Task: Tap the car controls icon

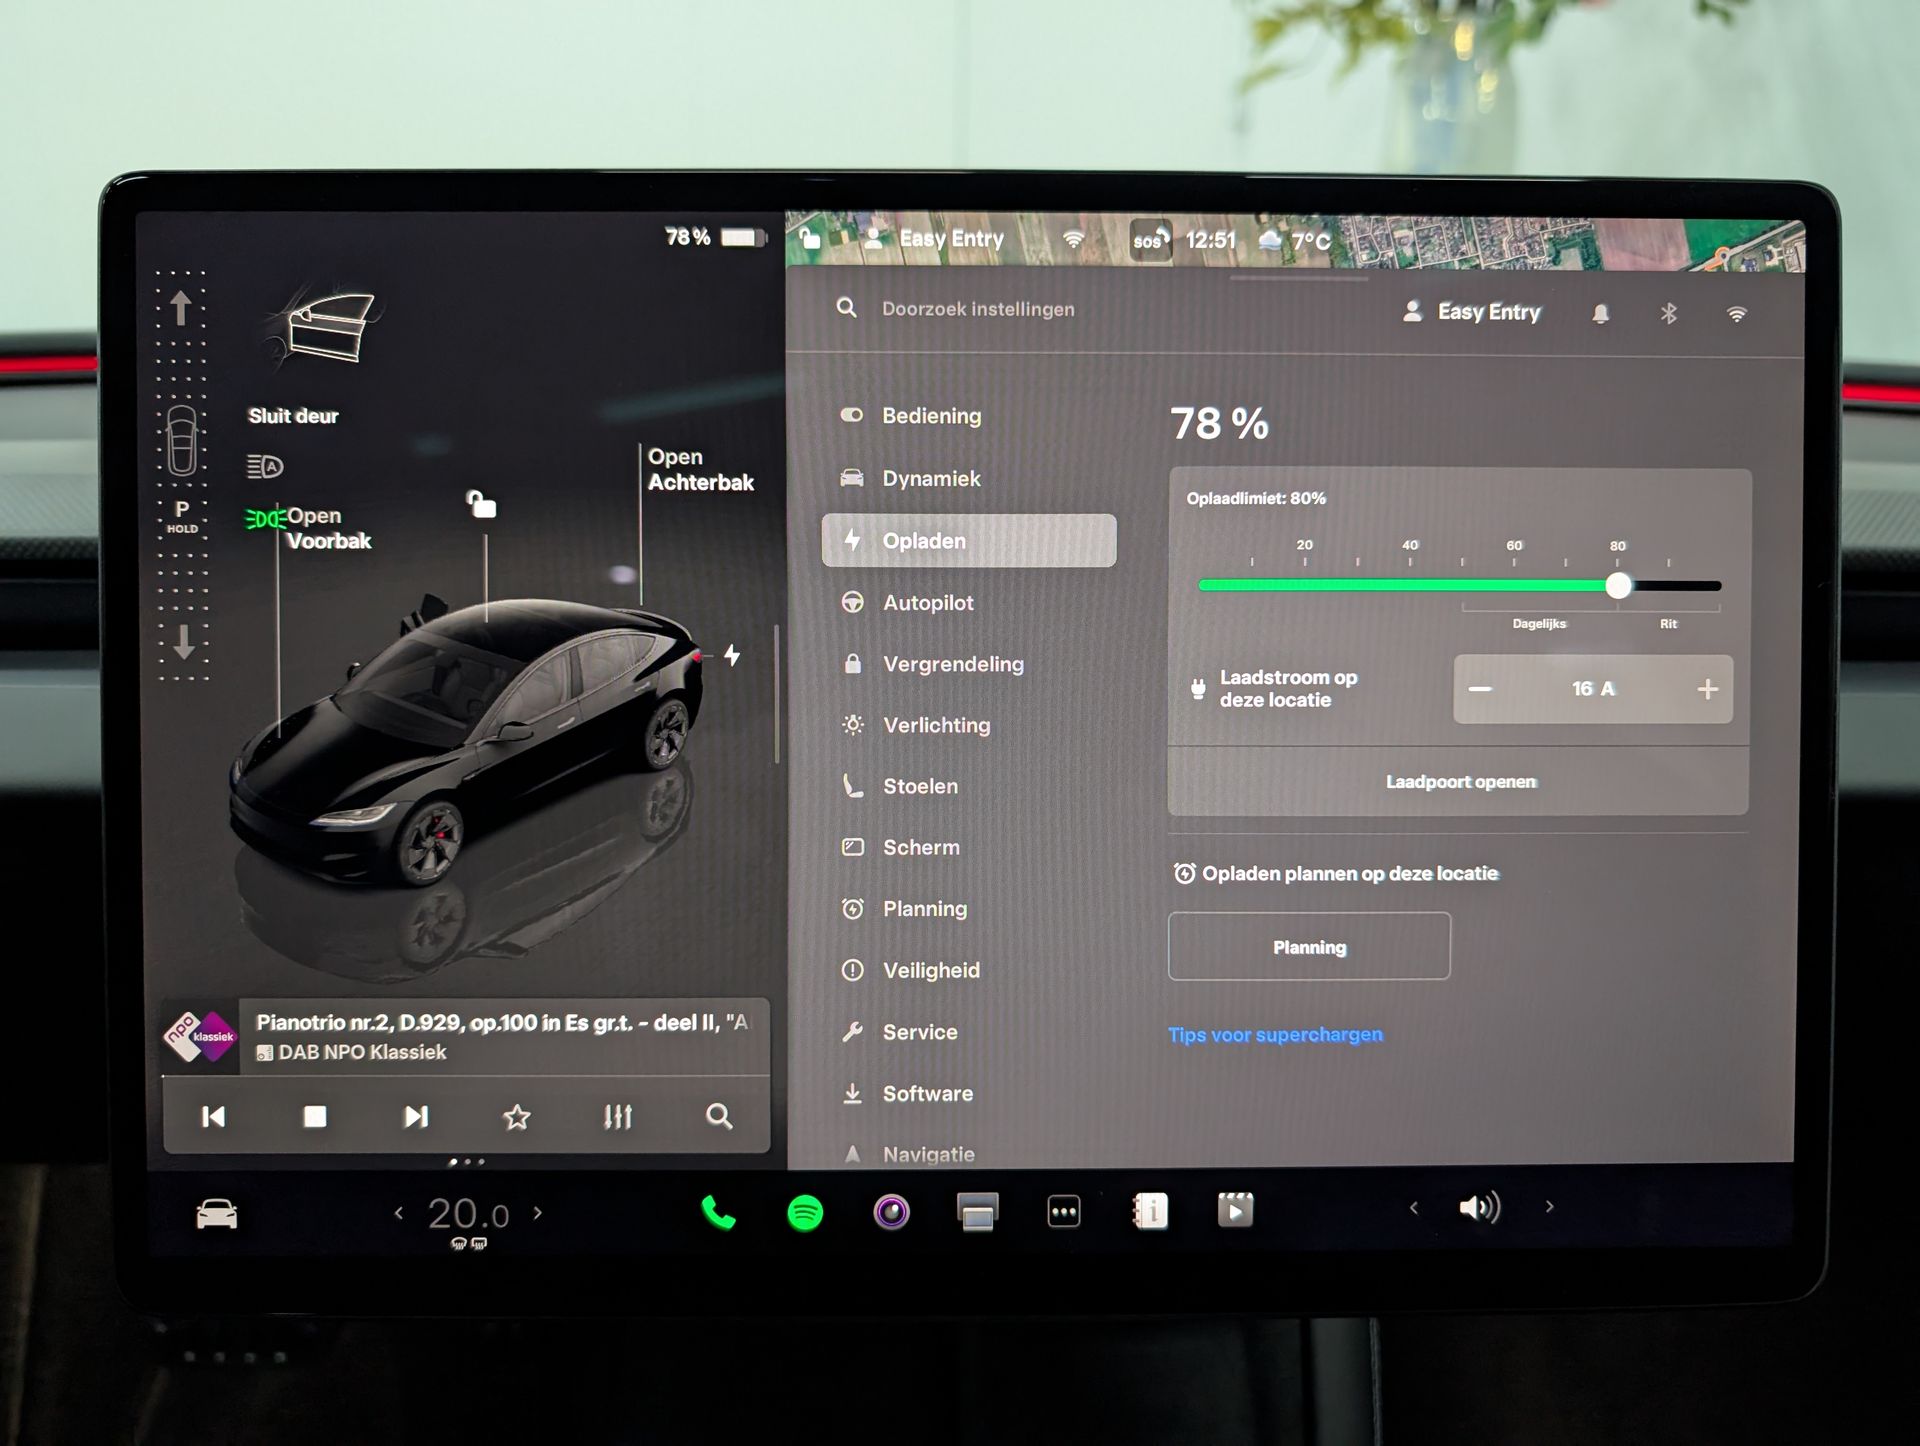Action: pyautogui.click(x=217, y=1214)
